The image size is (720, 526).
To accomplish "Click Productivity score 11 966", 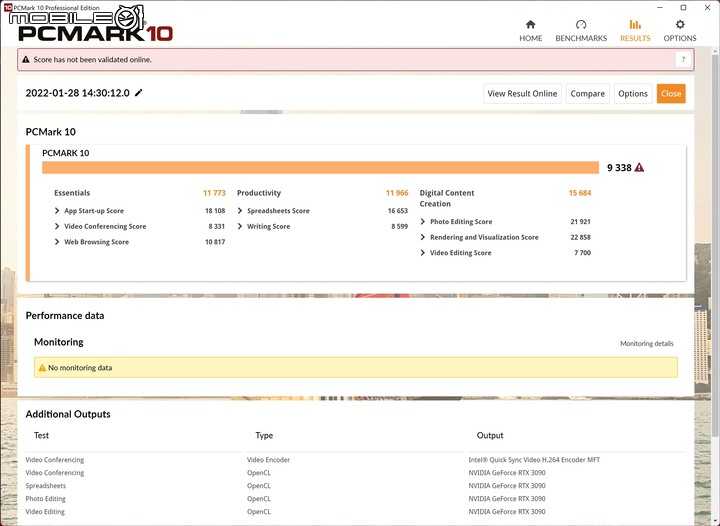I will tap(397, 193).
